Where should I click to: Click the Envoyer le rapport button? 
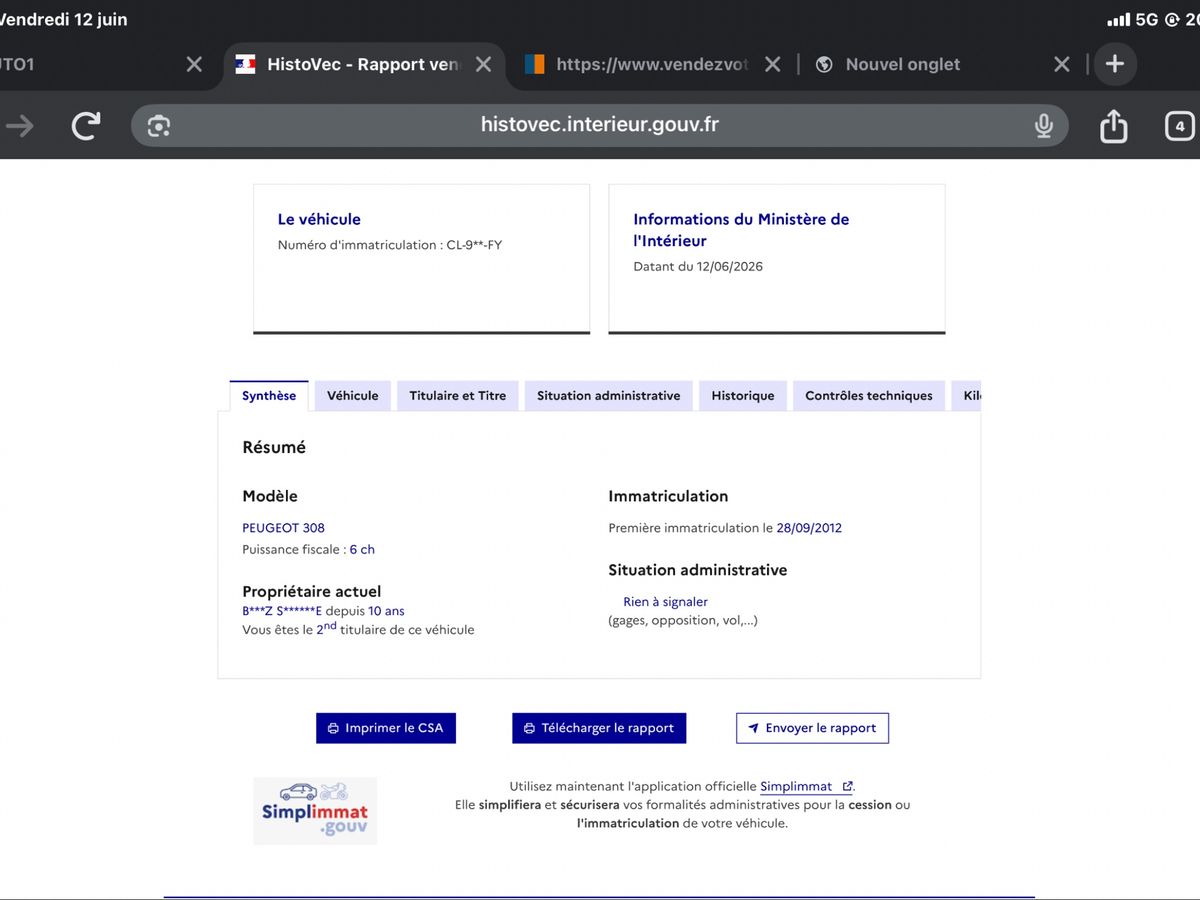(812, 728)
